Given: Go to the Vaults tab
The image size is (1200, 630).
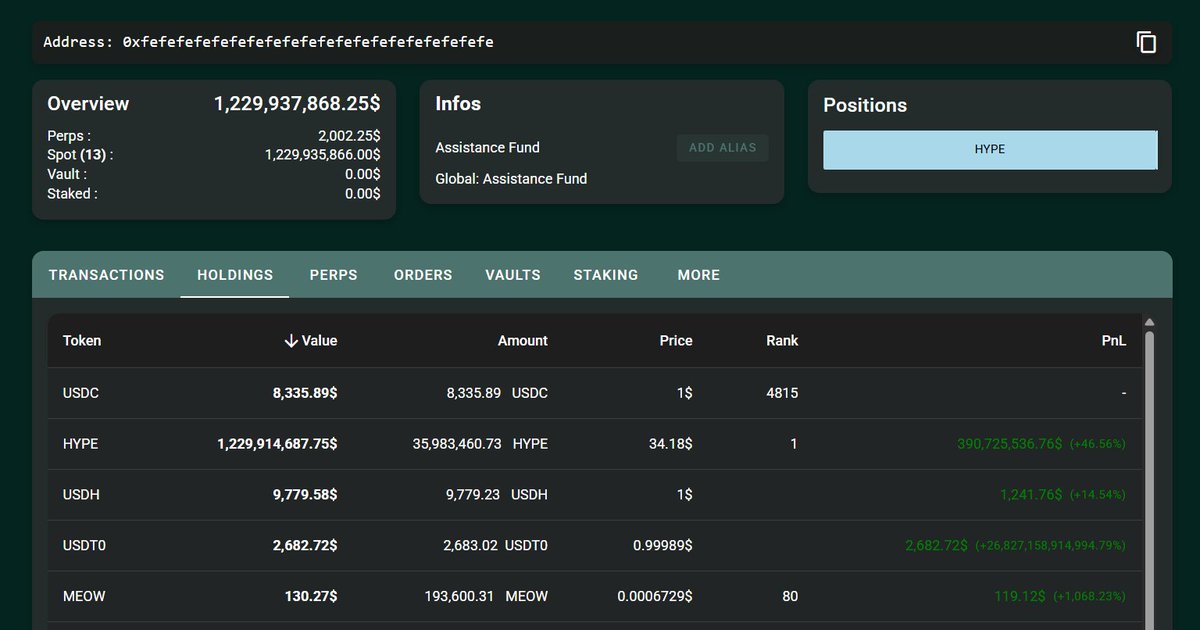Looking at the screenshot, I should 513,275.
